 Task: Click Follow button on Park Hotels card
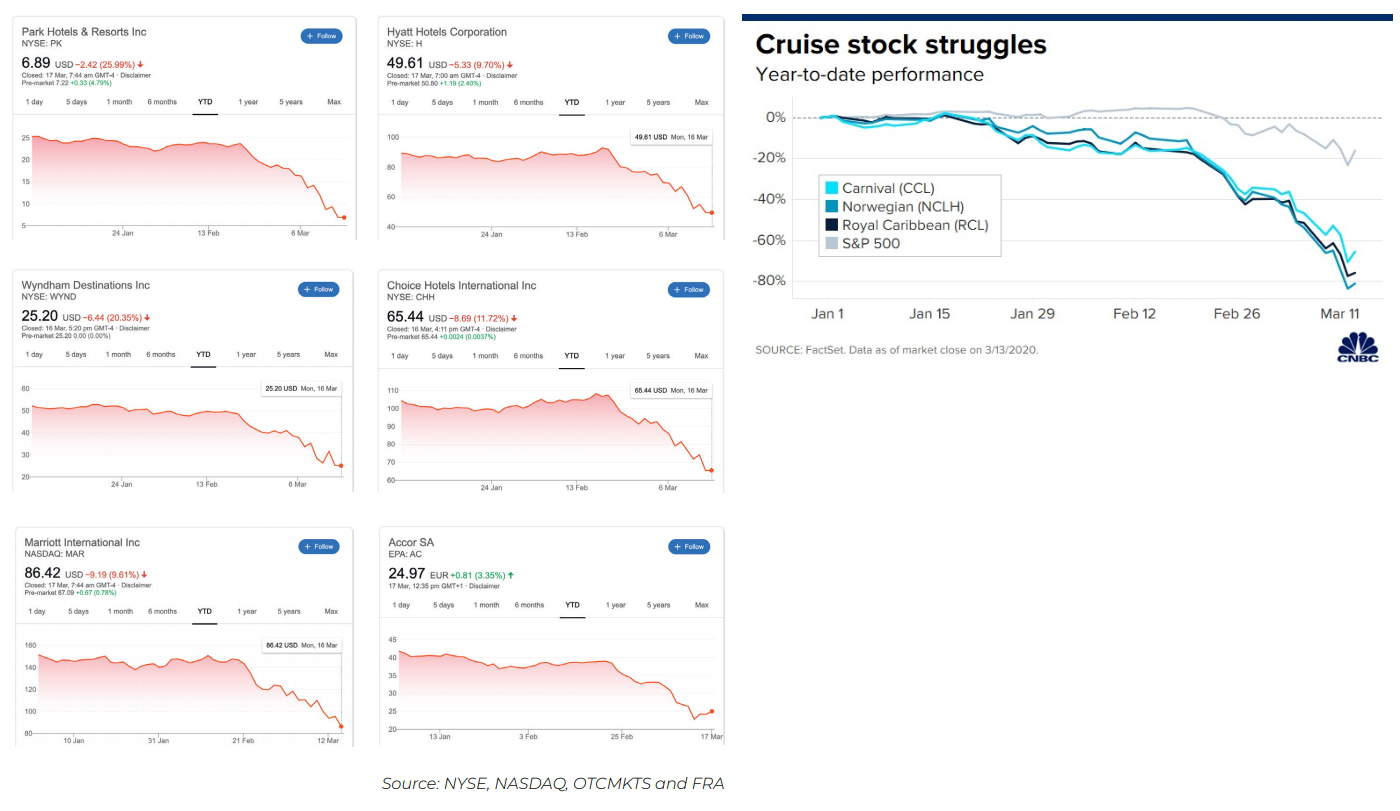(321, 36)
